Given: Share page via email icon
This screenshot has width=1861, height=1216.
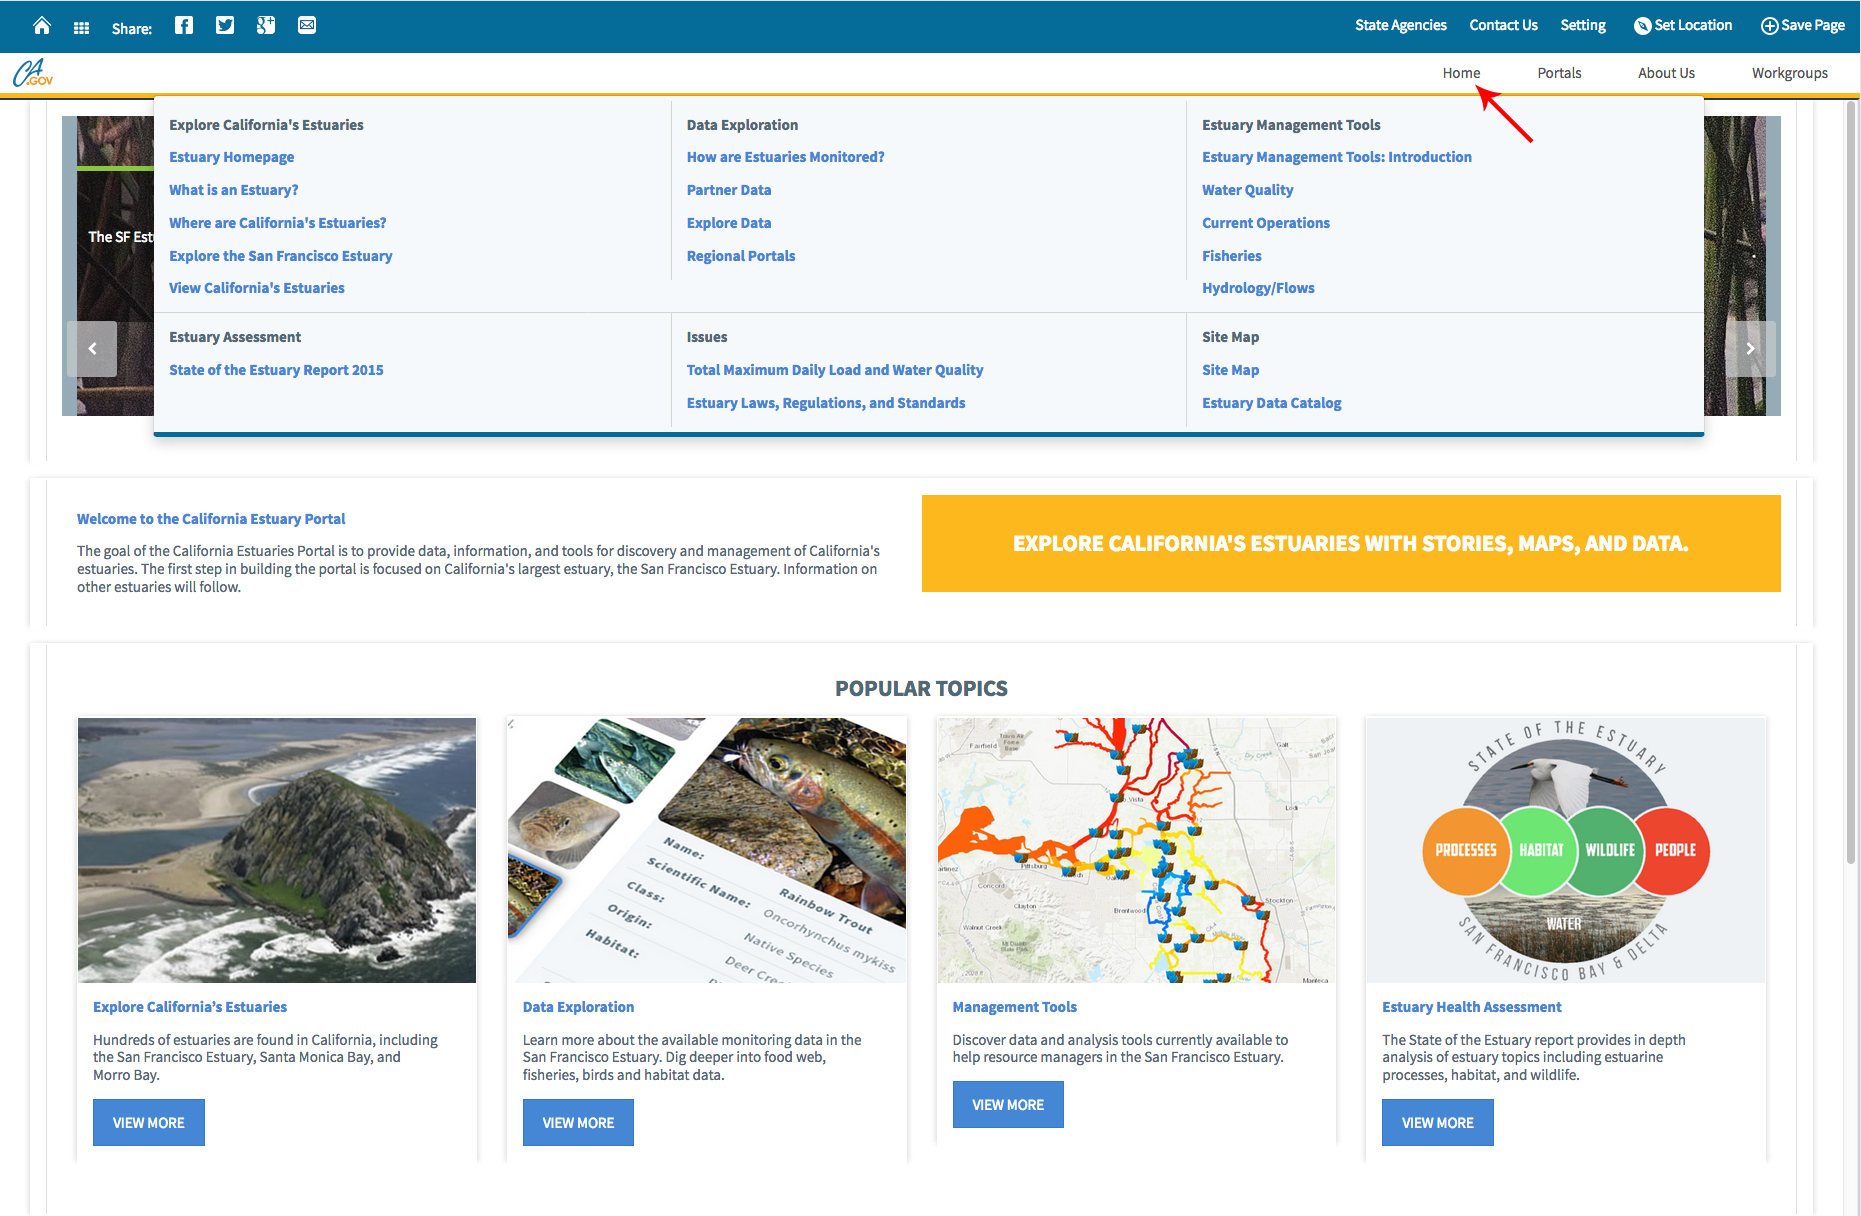Looking at the screenshot, I should pos(307,25).
